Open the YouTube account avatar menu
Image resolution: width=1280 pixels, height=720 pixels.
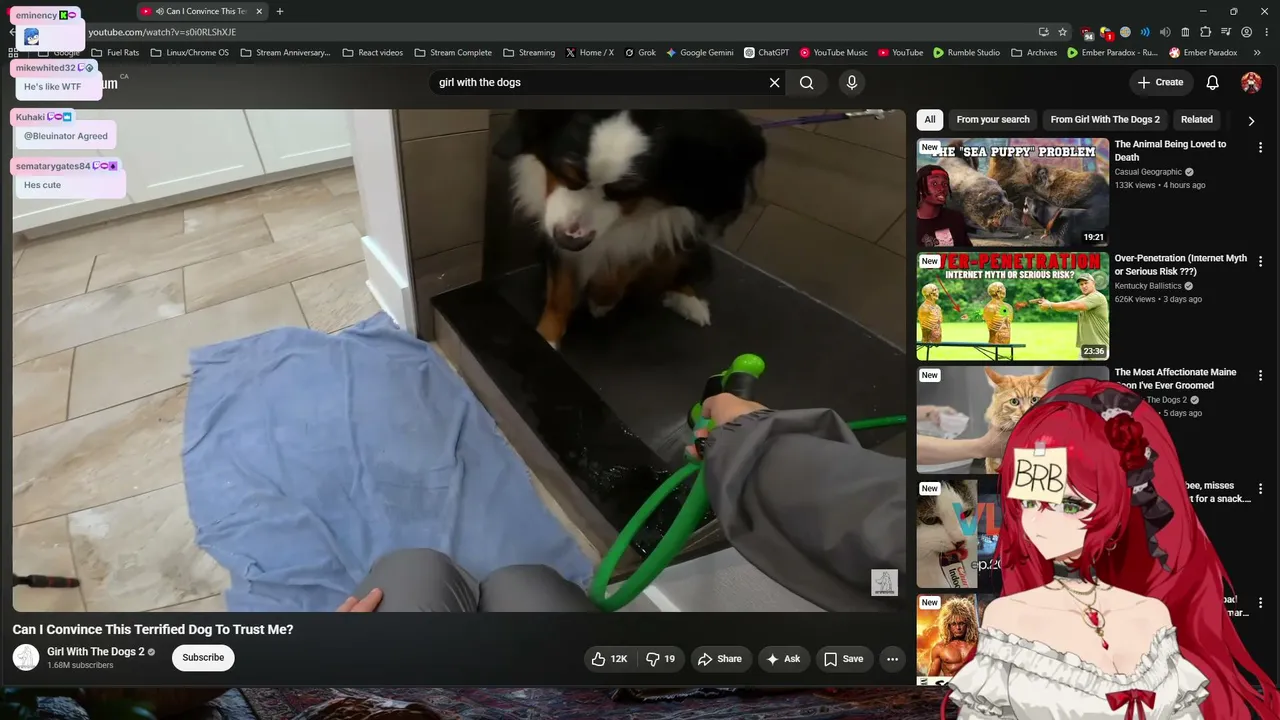point(1251,83)
